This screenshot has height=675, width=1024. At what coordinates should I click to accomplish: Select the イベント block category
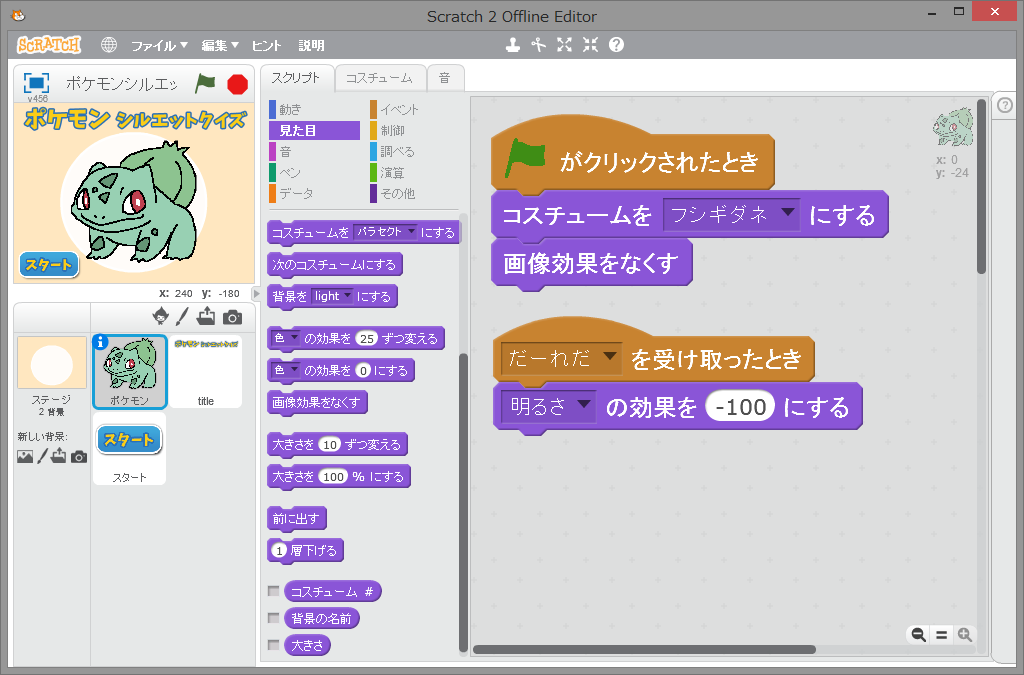tap(413, 109)
